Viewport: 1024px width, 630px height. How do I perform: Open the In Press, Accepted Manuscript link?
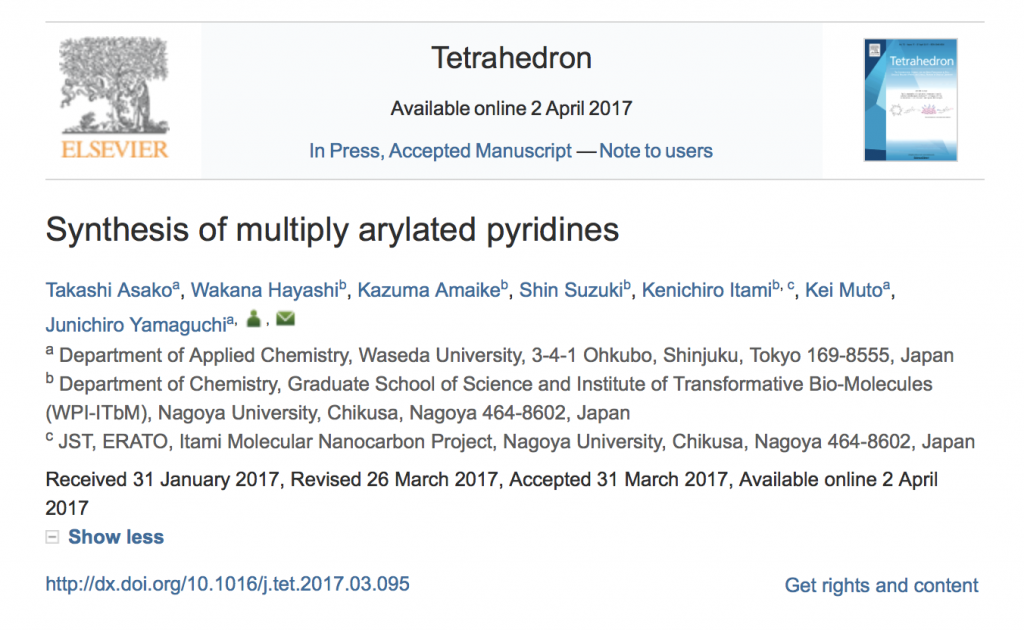pos(441,151)
